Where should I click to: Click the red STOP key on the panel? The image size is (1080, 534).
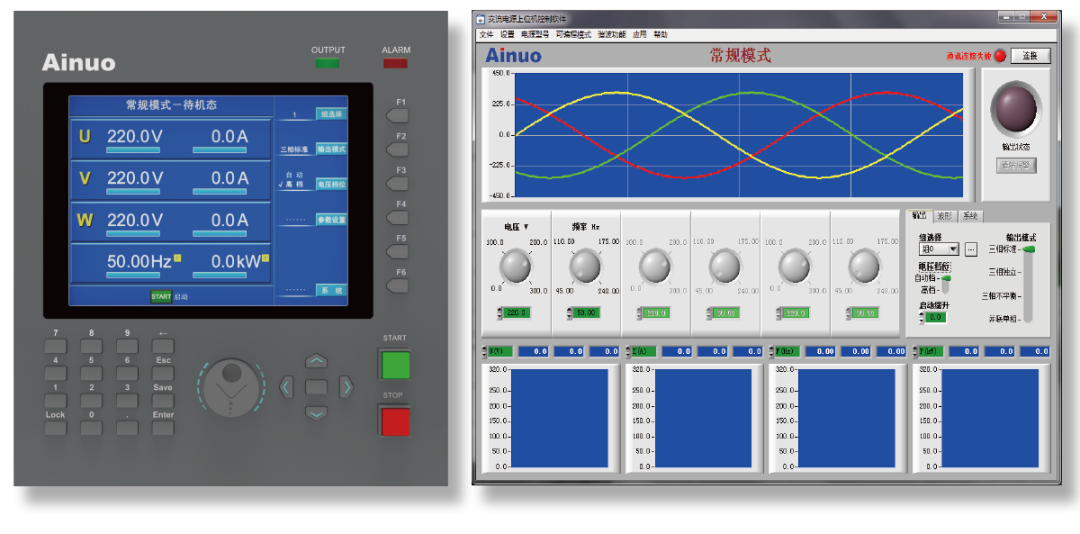(x=395, y=422)
